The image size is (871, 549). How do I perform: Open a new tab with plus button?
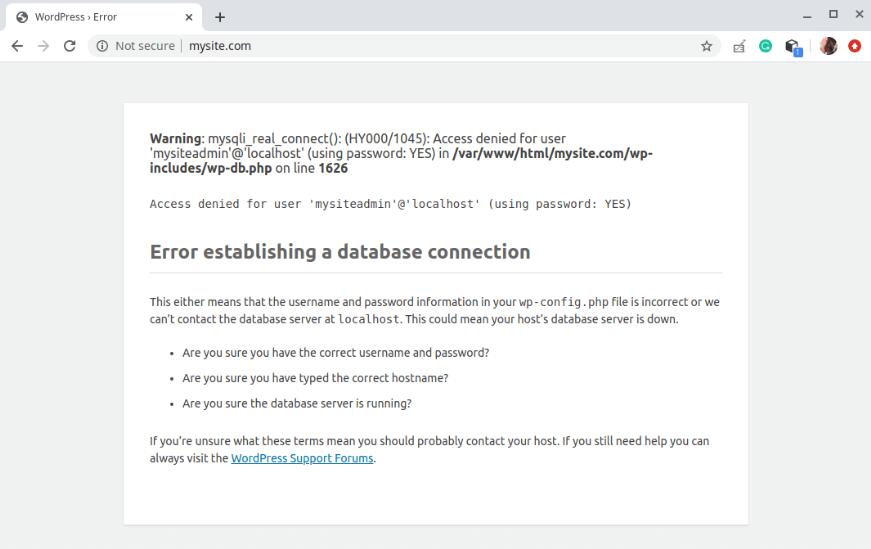click(x=220, y=17)
